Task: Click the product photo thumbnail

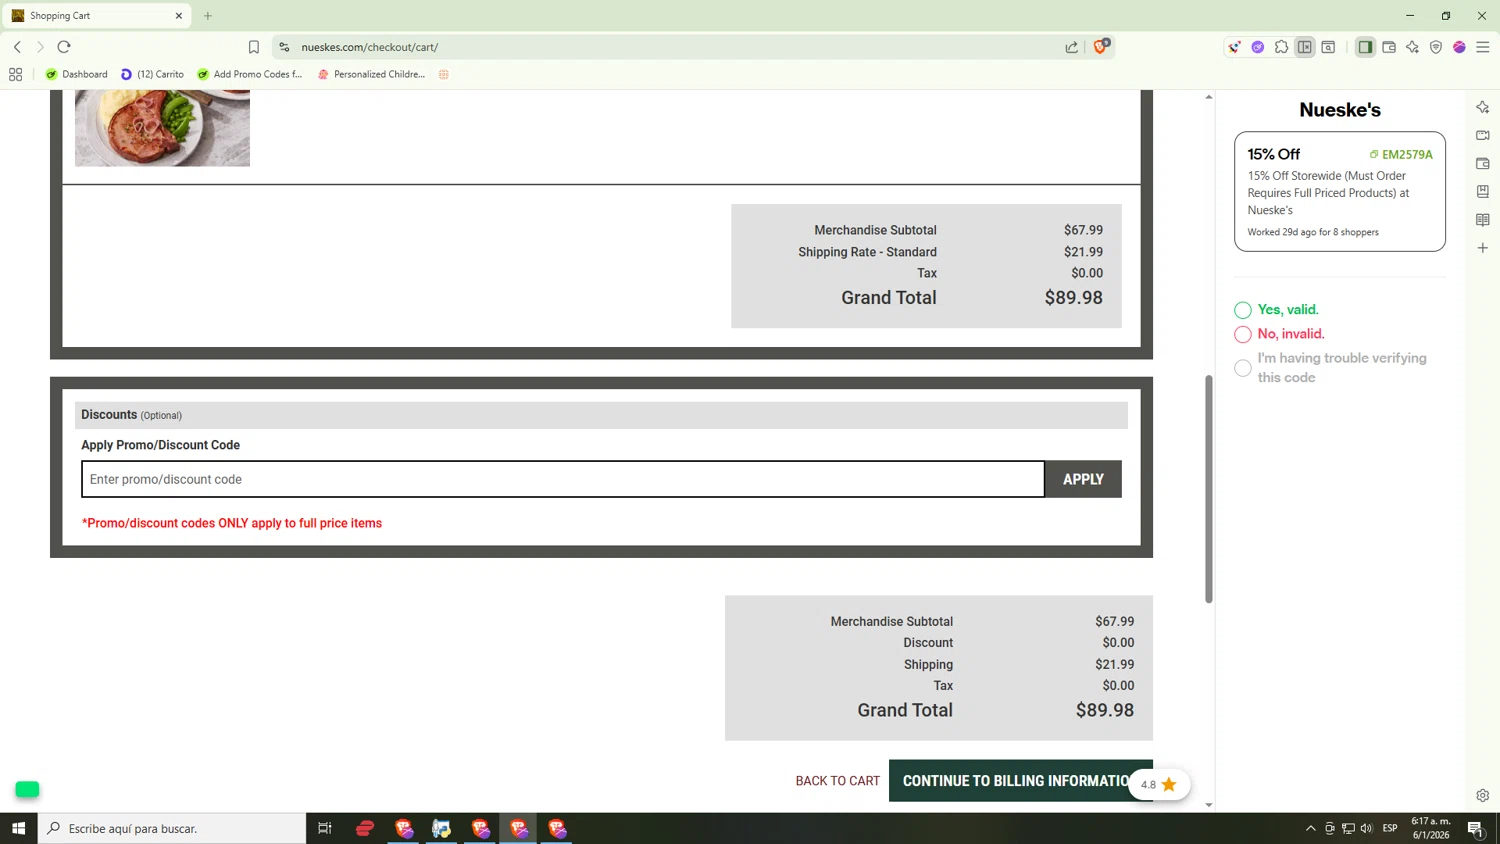Action: coord(162,128)
